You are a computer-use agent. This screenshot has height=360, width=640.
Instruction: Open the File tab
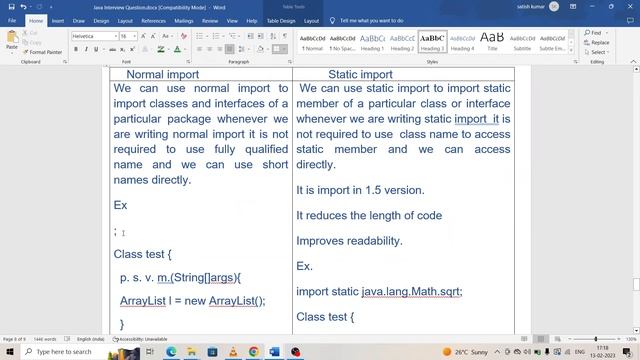[x=12, y=20]
